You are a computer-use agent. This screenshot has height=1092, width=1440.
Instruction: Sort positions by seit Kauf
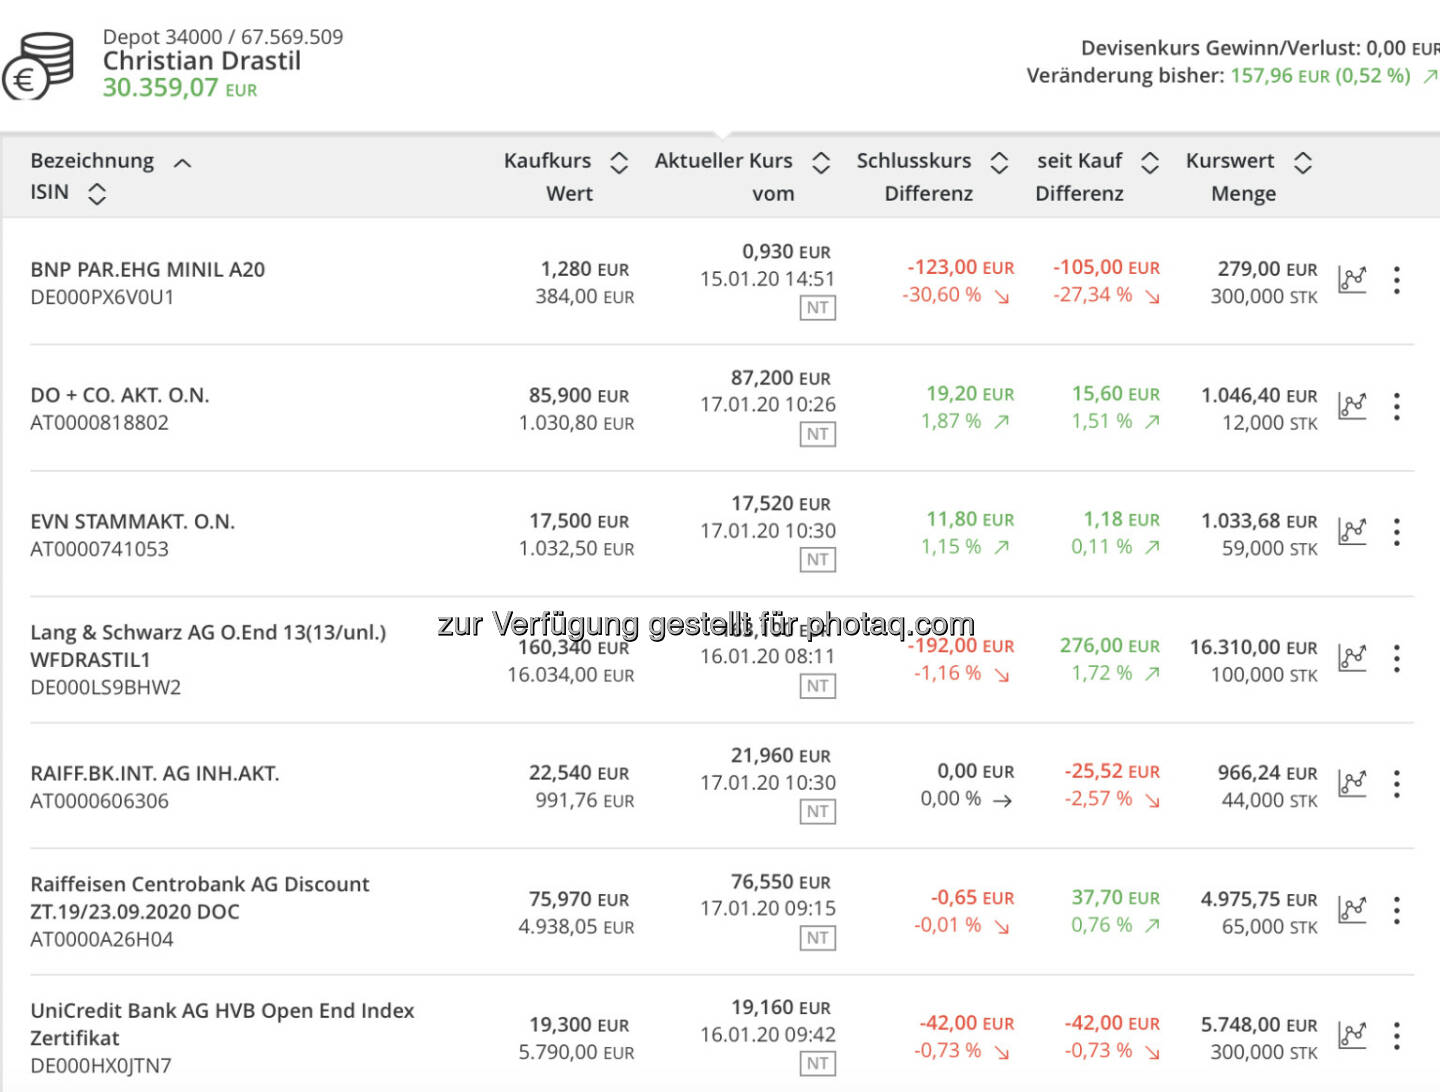pos(1150,162)
